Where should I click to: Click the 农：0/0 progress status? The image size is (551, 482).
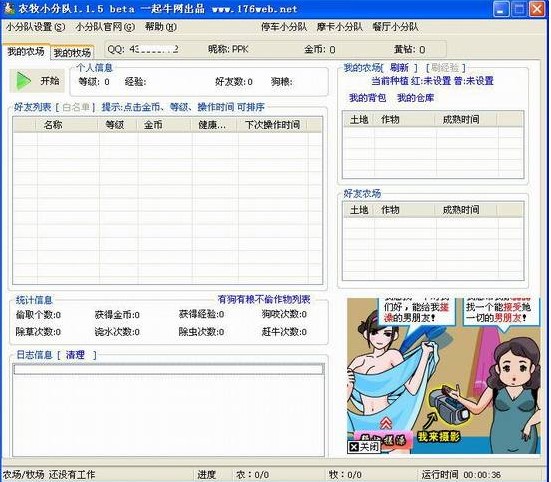click(252, 475)
